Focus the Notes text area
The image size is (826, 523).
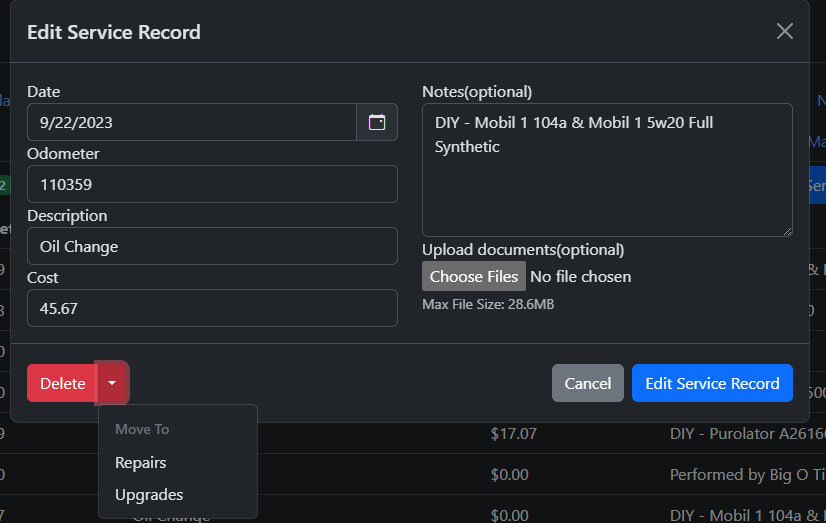tap(607, 170)
